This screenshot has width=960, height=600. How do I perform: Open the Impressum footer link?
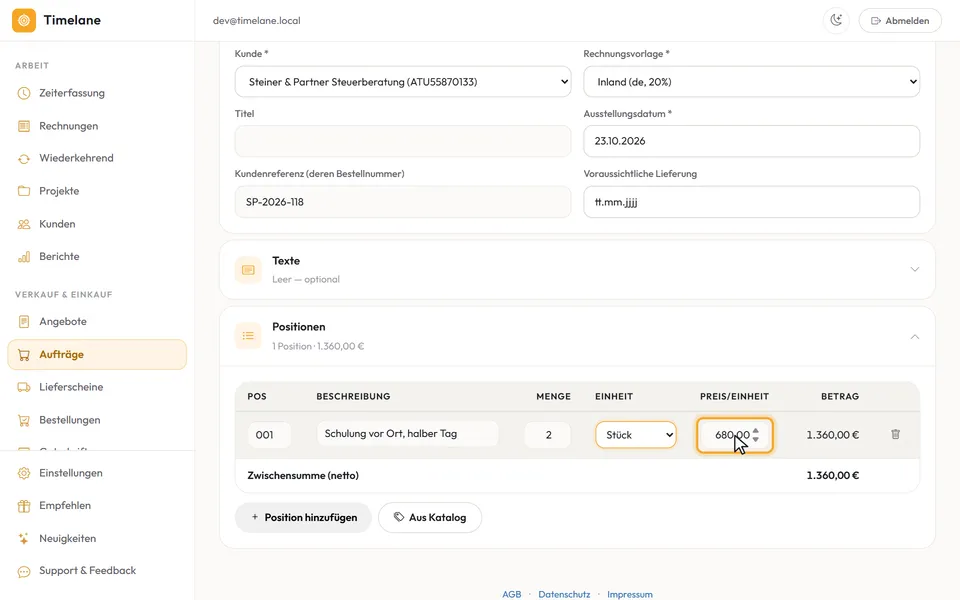point(629,594)
